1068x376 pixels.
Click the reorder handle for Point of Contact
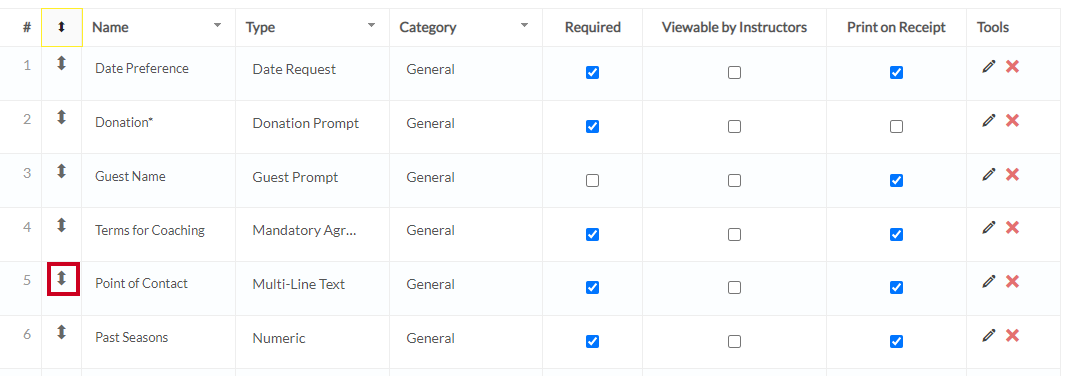tap(62, 279)
